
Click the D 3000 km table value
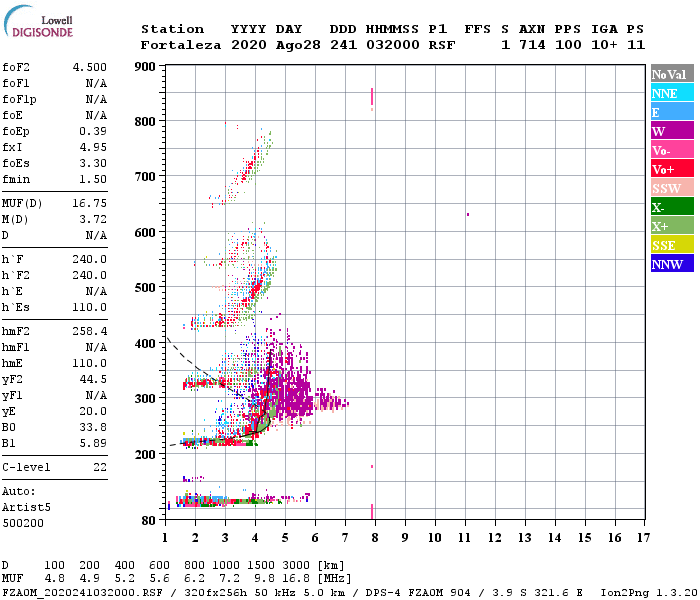click(296, 565)
